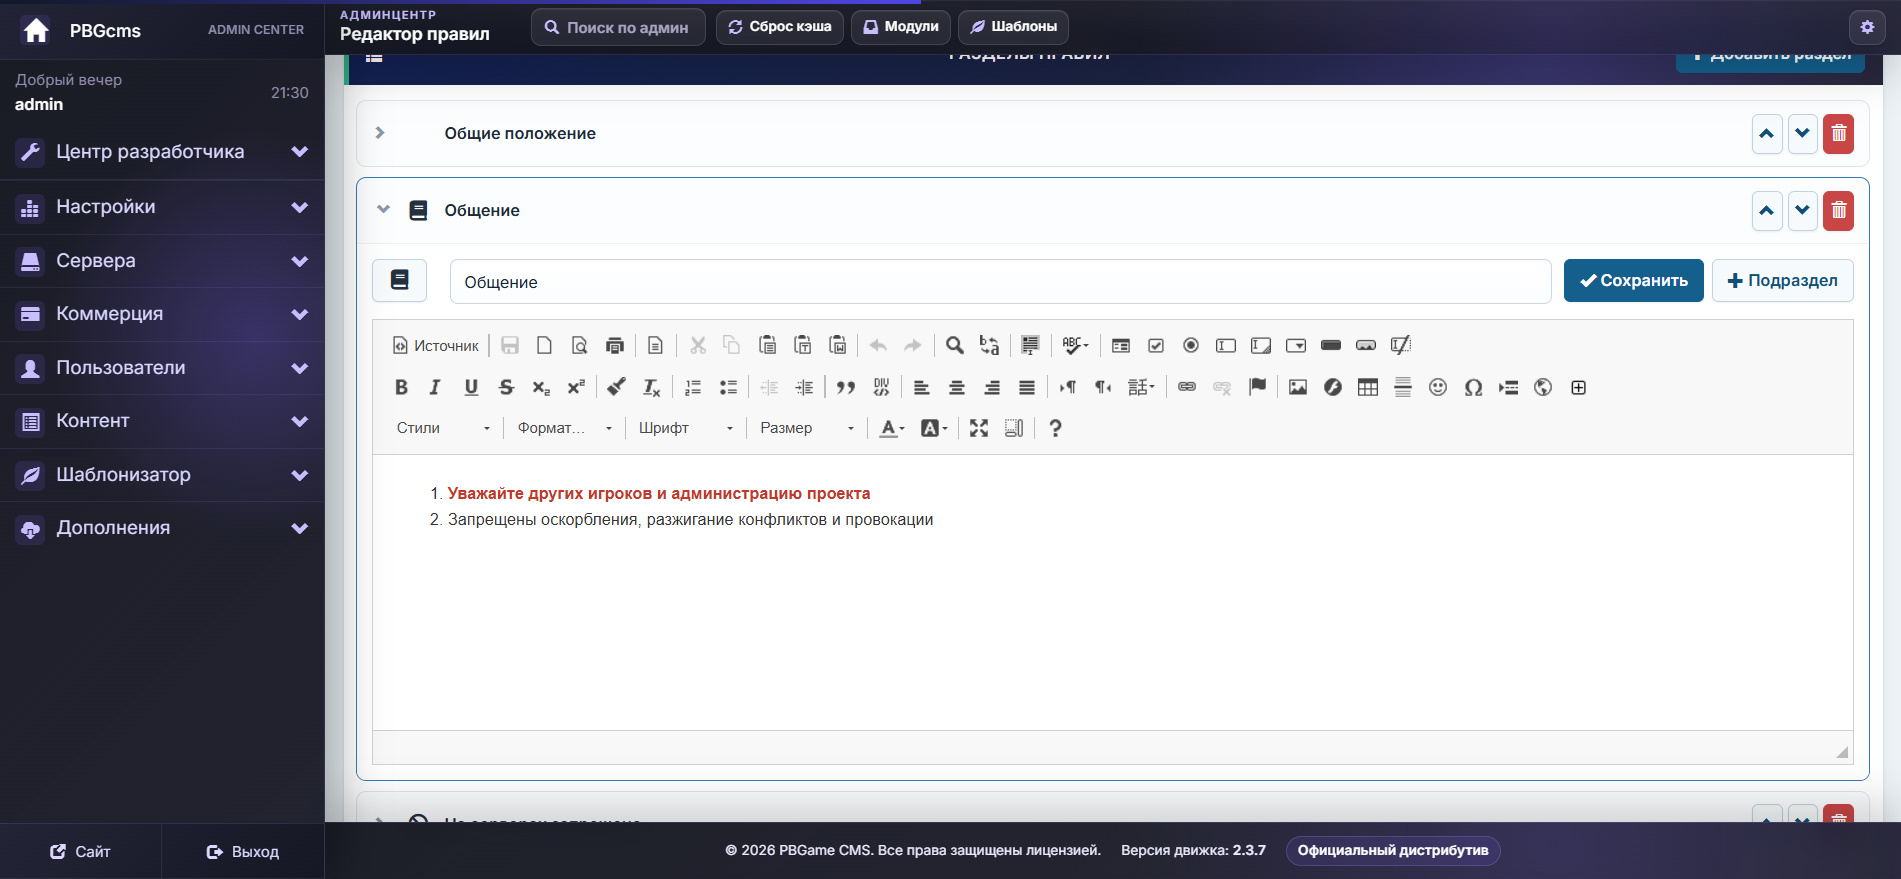The width and height of the screenshot is (1901, 879).
Task: Insert a form element icon
Action: (x=1121, y=346)
